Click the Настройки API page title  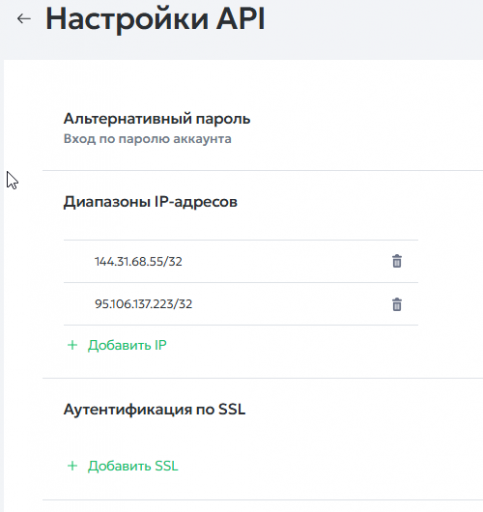[x=155, y=19]
